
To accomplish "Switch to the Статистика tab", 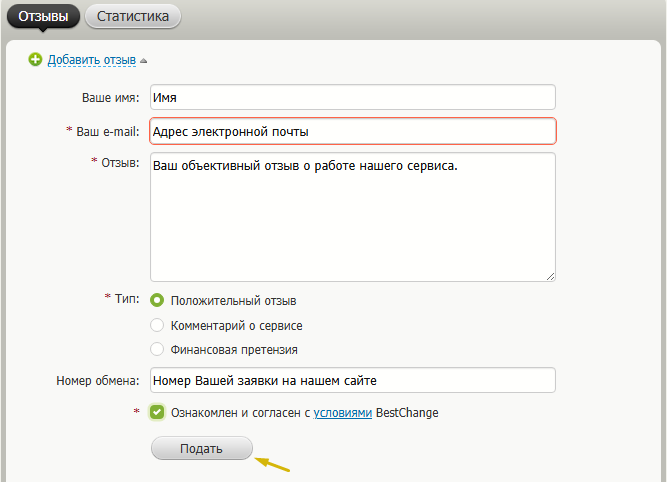I will click(x=132, y=16).
